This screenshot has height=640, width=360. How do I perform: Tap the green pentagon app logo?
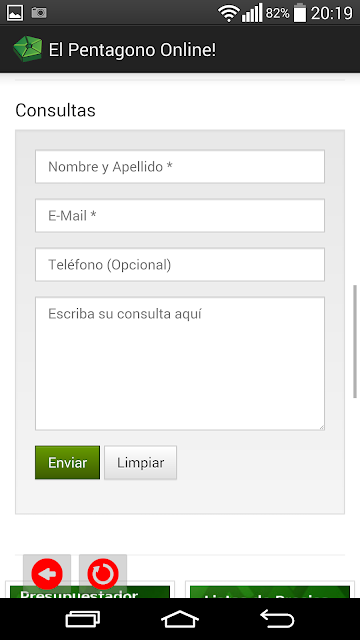click(28, 49)
